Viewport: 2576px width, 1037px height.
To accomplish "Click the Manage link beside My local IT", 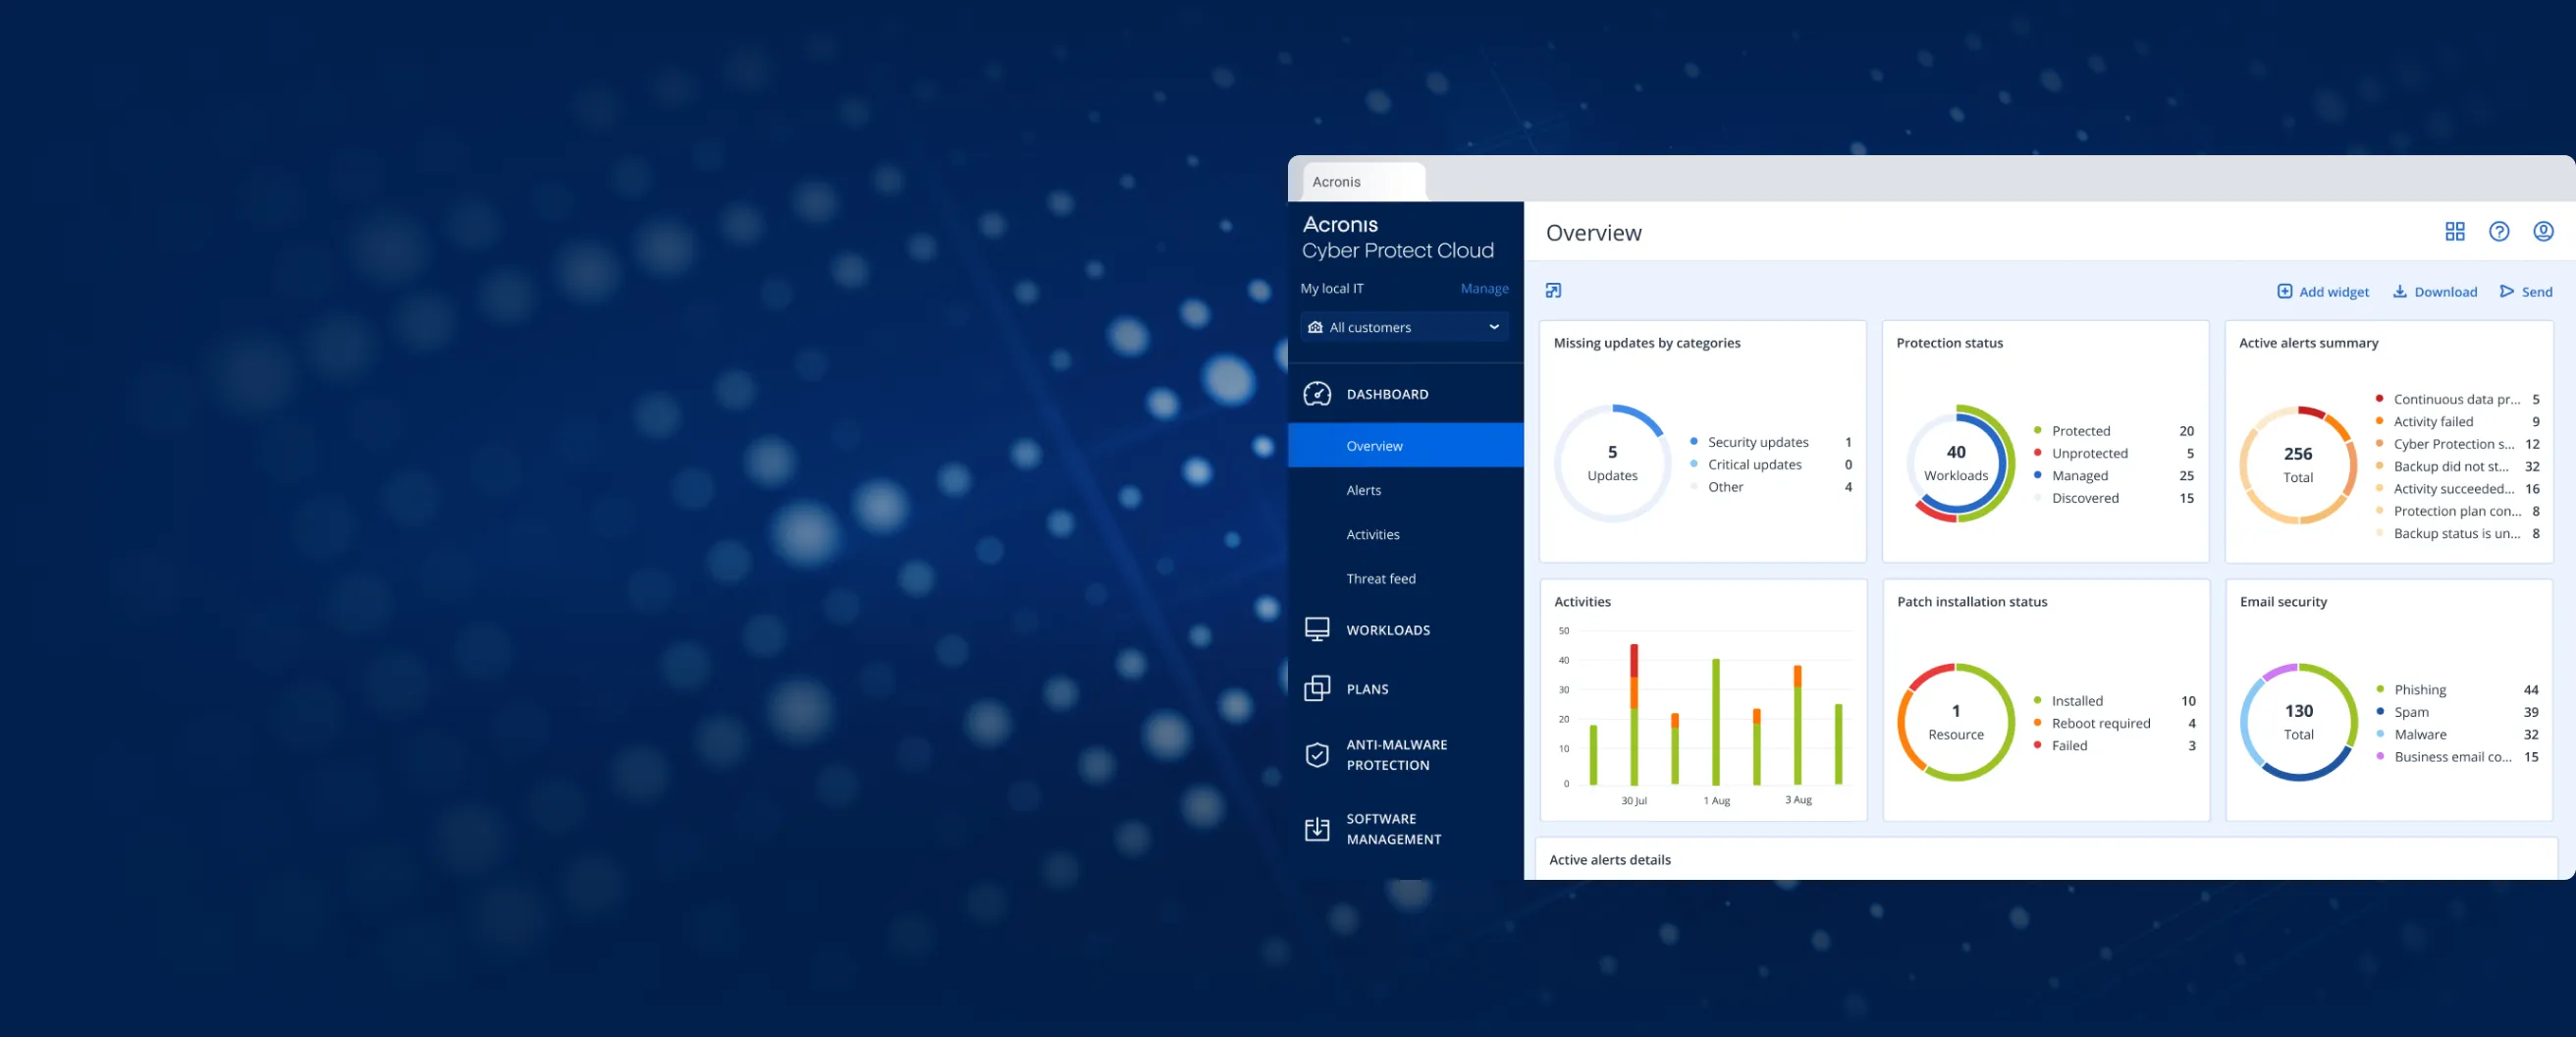I will point(1484,288).
